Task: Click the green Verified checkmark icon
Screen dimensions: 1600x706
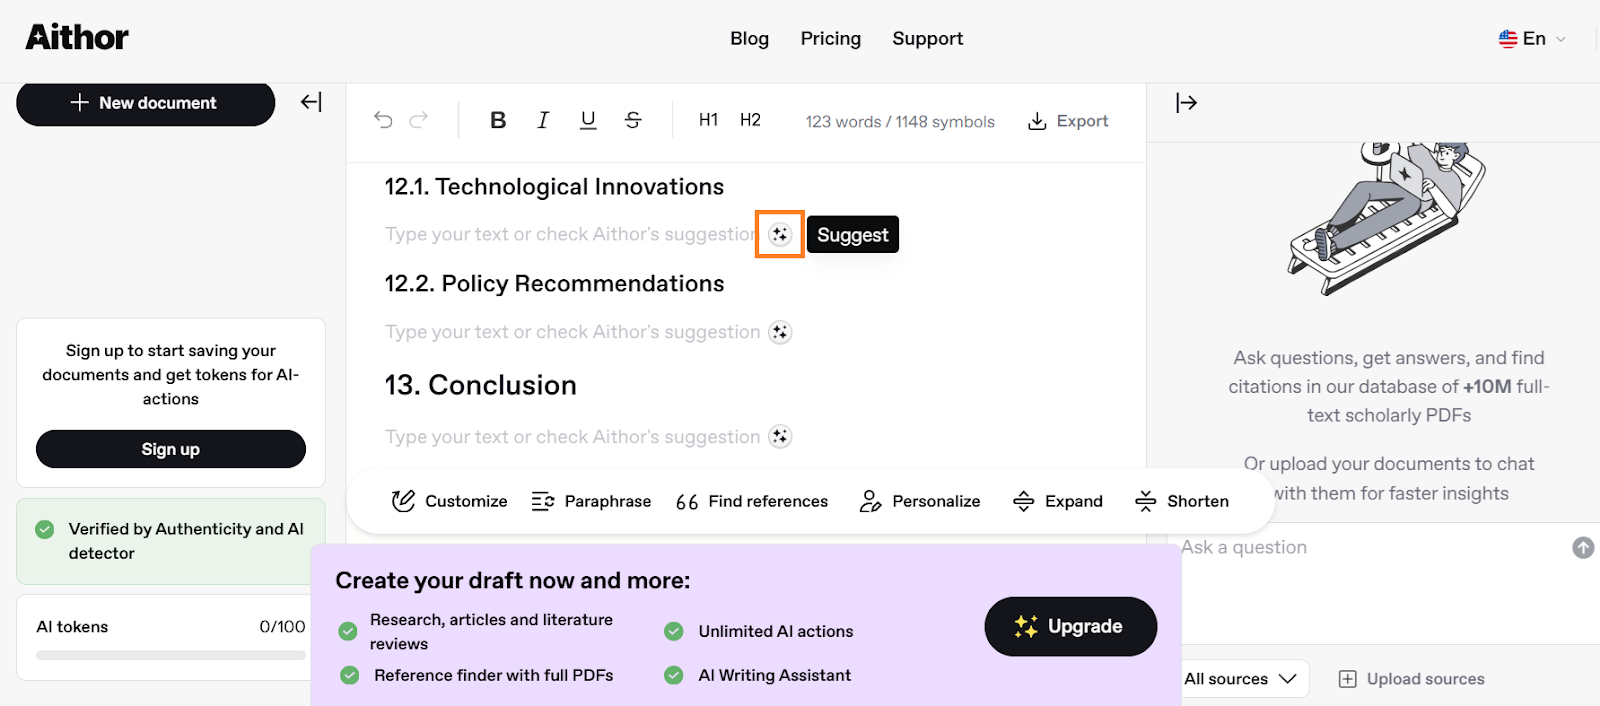Action: pos(45,529)
